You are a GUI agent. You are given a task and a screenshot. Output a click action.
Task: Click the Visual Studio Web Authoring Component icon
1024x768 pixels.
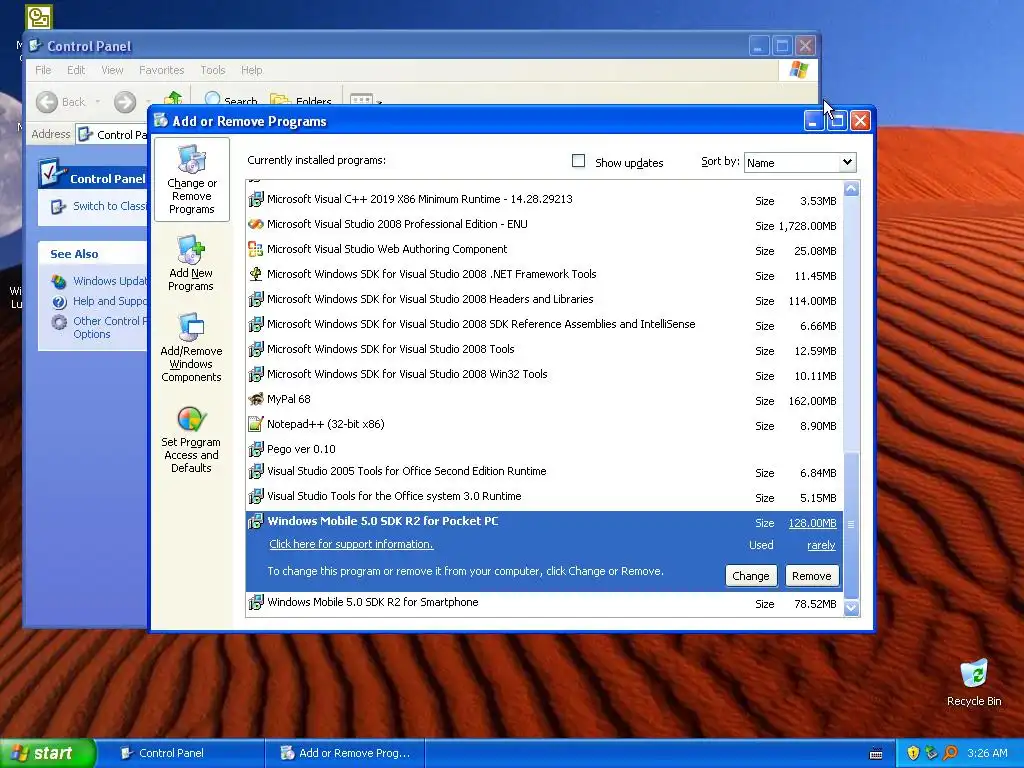point(256,249)
